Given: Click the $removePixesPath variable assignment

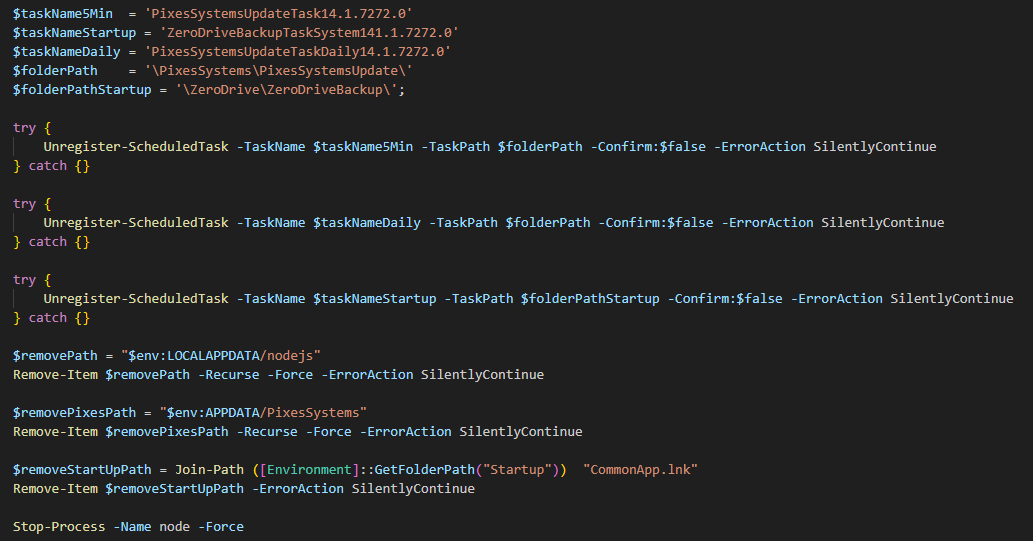Looking at the screenshot, I should coord(70,412).
